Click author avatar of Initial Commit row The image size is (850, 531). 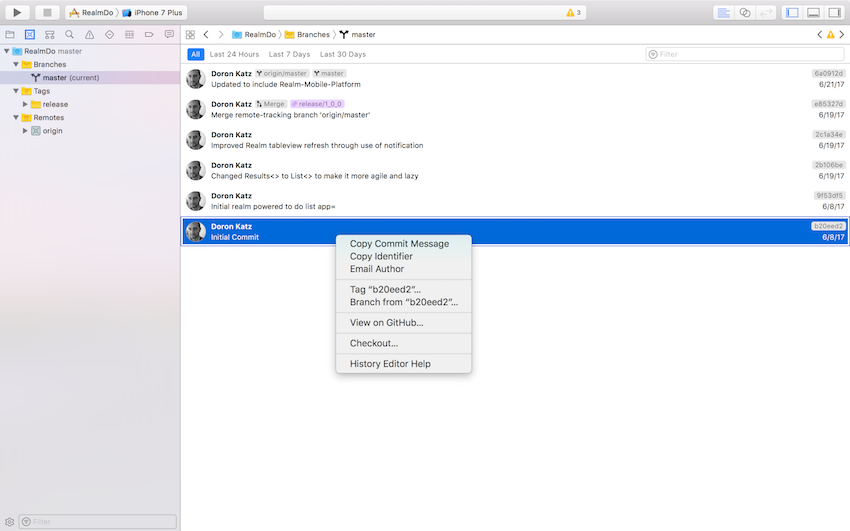pos(196,232)
